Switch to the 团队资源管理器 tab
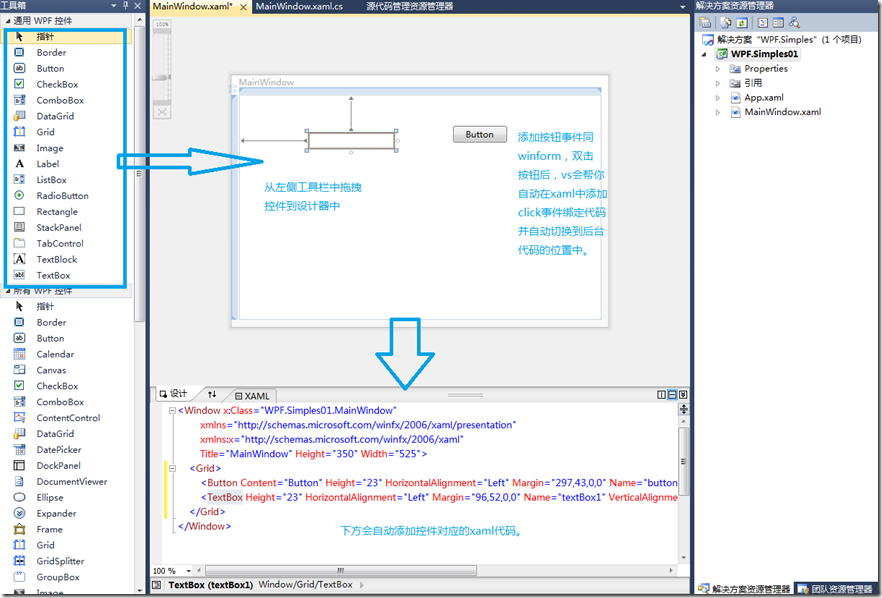Viewport: 882px width, 598px height. (x=836, y=589)
